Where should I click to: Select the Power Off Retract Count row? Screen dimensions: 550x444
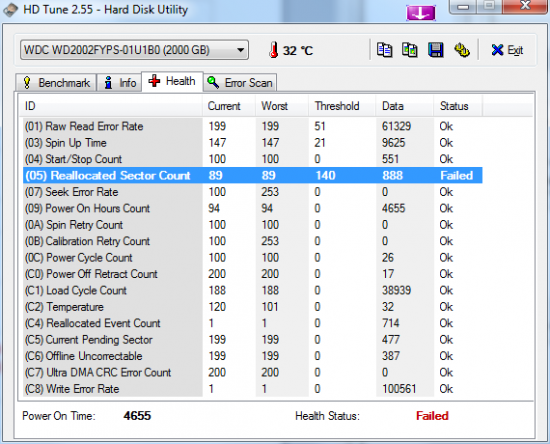point(253,274)
